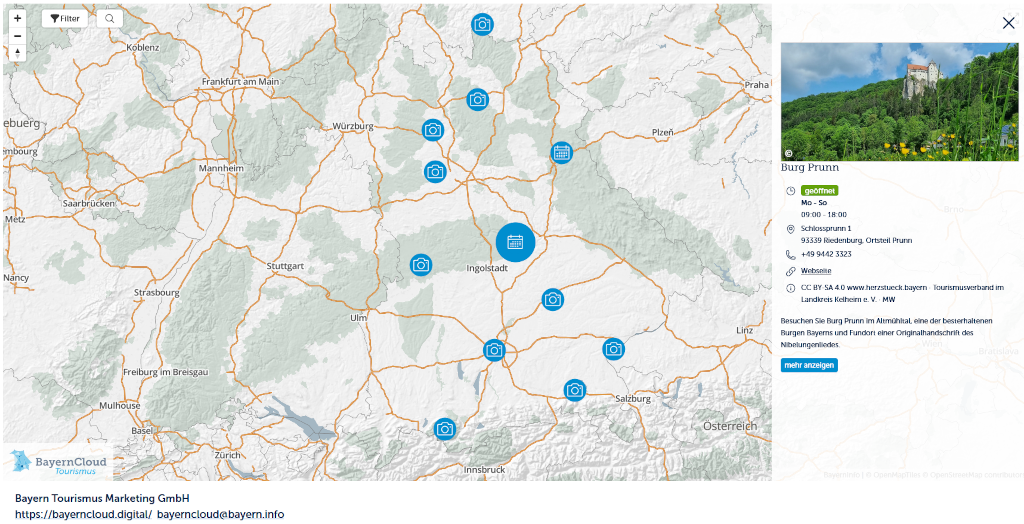This screenshot has width=1024, height=524.
Task: Open the Filter options
Action: point(65,18)
